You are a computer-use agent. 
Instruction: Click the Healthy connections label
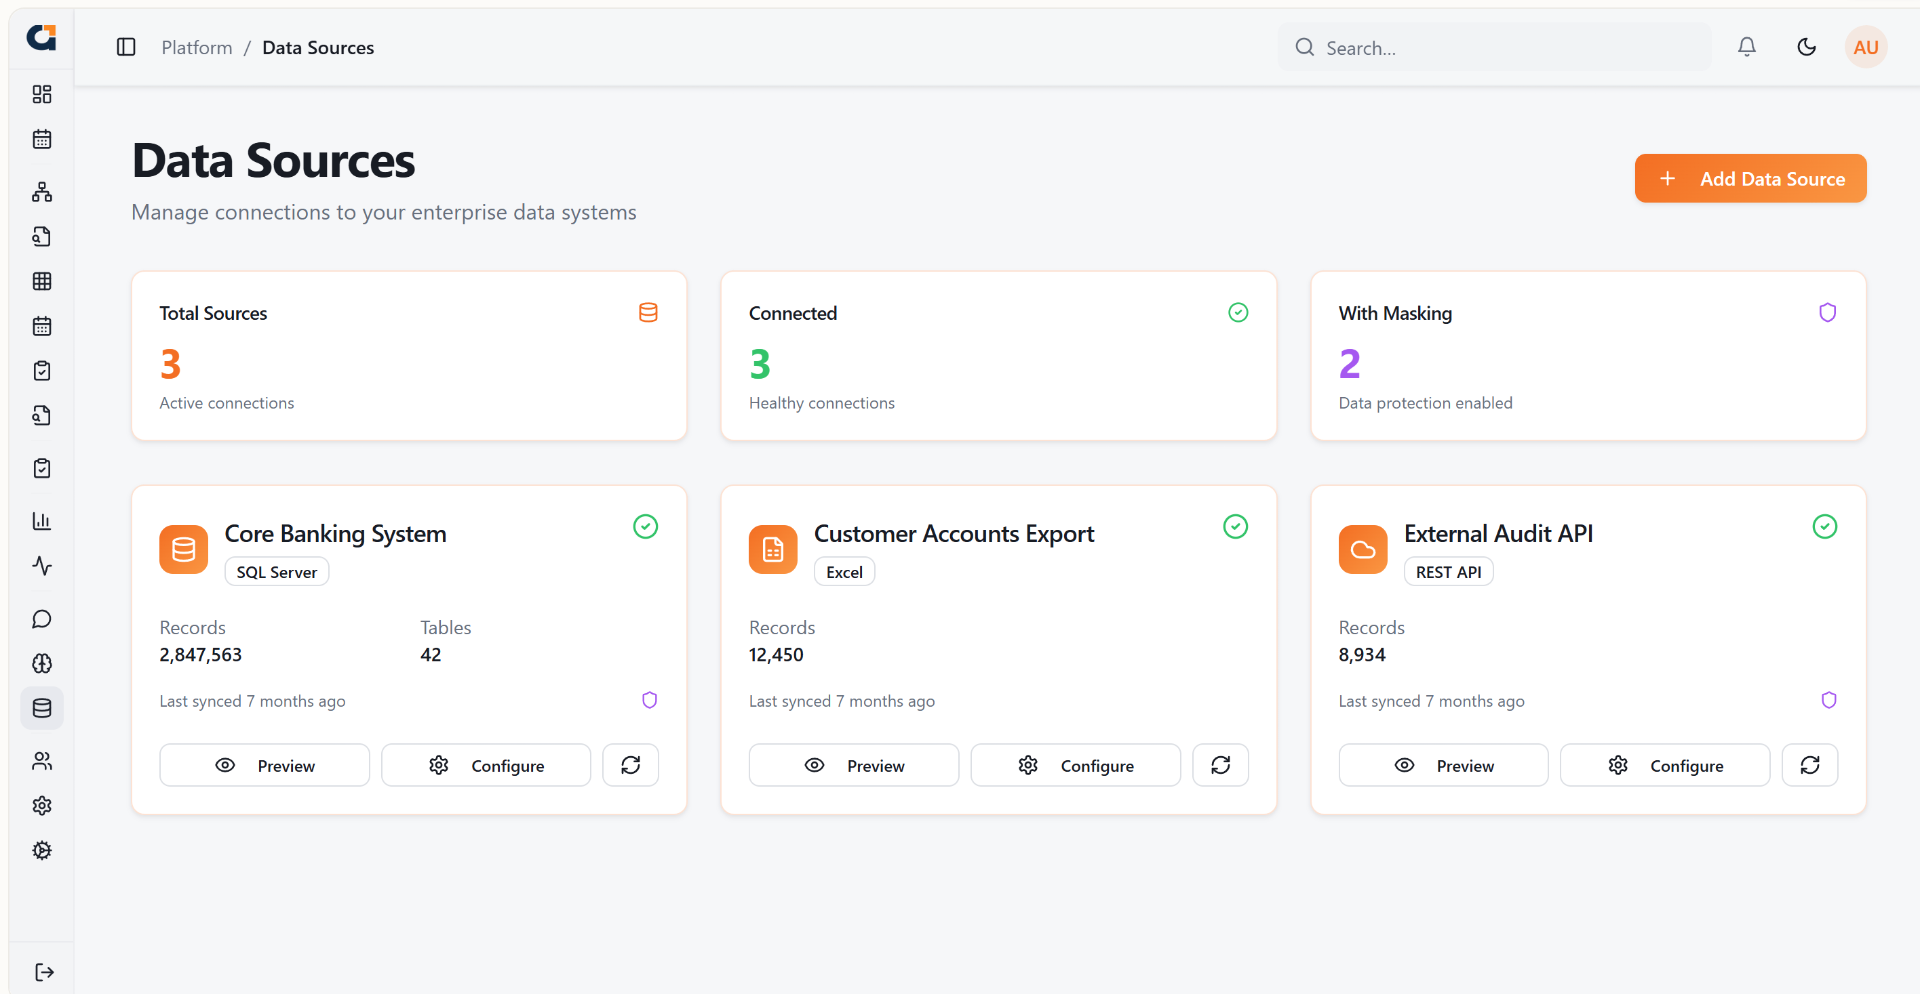coord(822,403)
